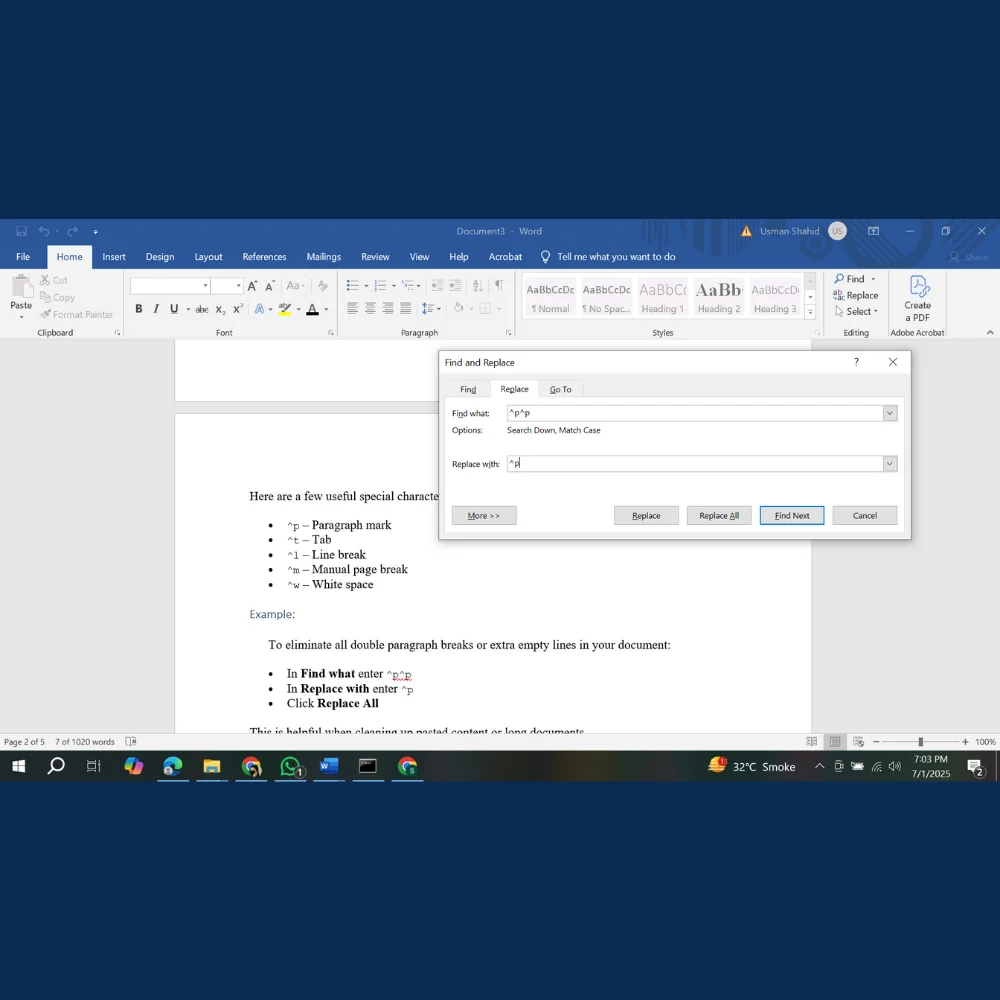Toggle bold formatting in Font group
The height and width of the screenshot is (1000, 1000).
click(x=138, y=309)
